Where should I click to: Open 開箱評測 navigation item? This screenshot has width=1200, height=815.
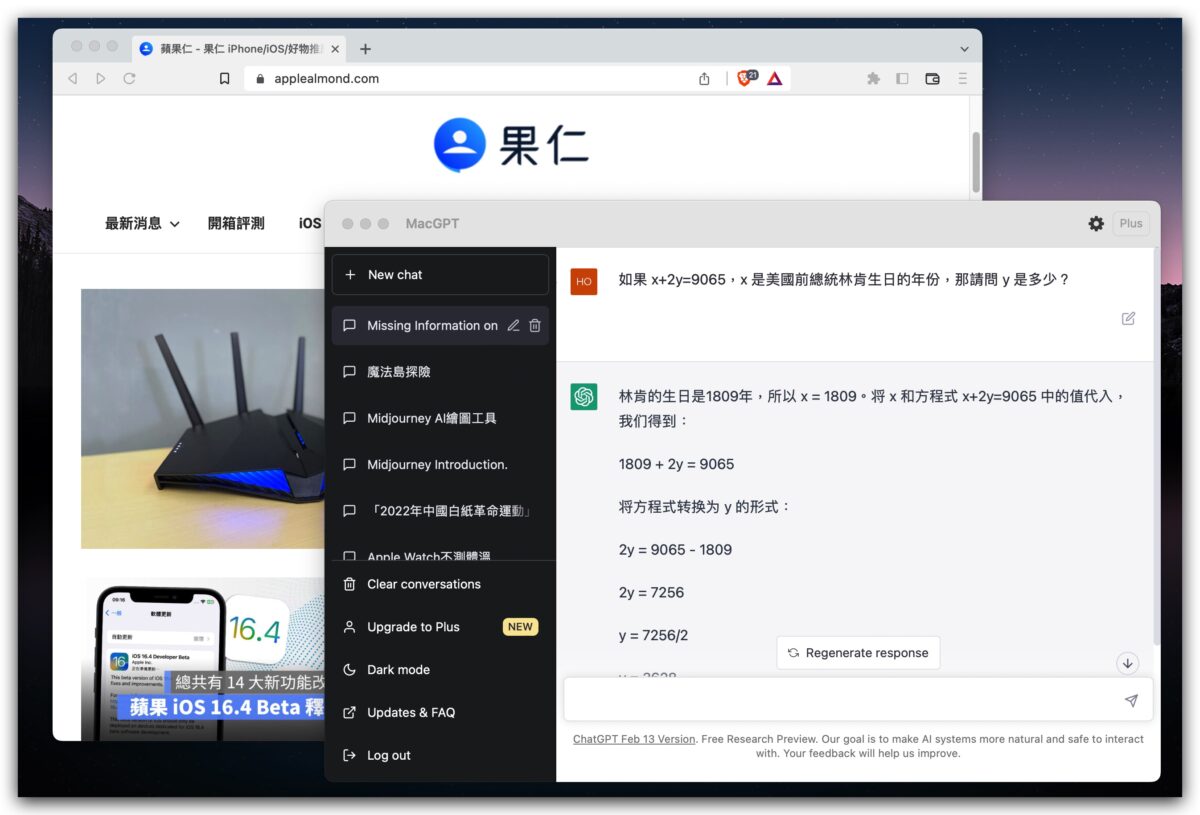coord(236,224)
